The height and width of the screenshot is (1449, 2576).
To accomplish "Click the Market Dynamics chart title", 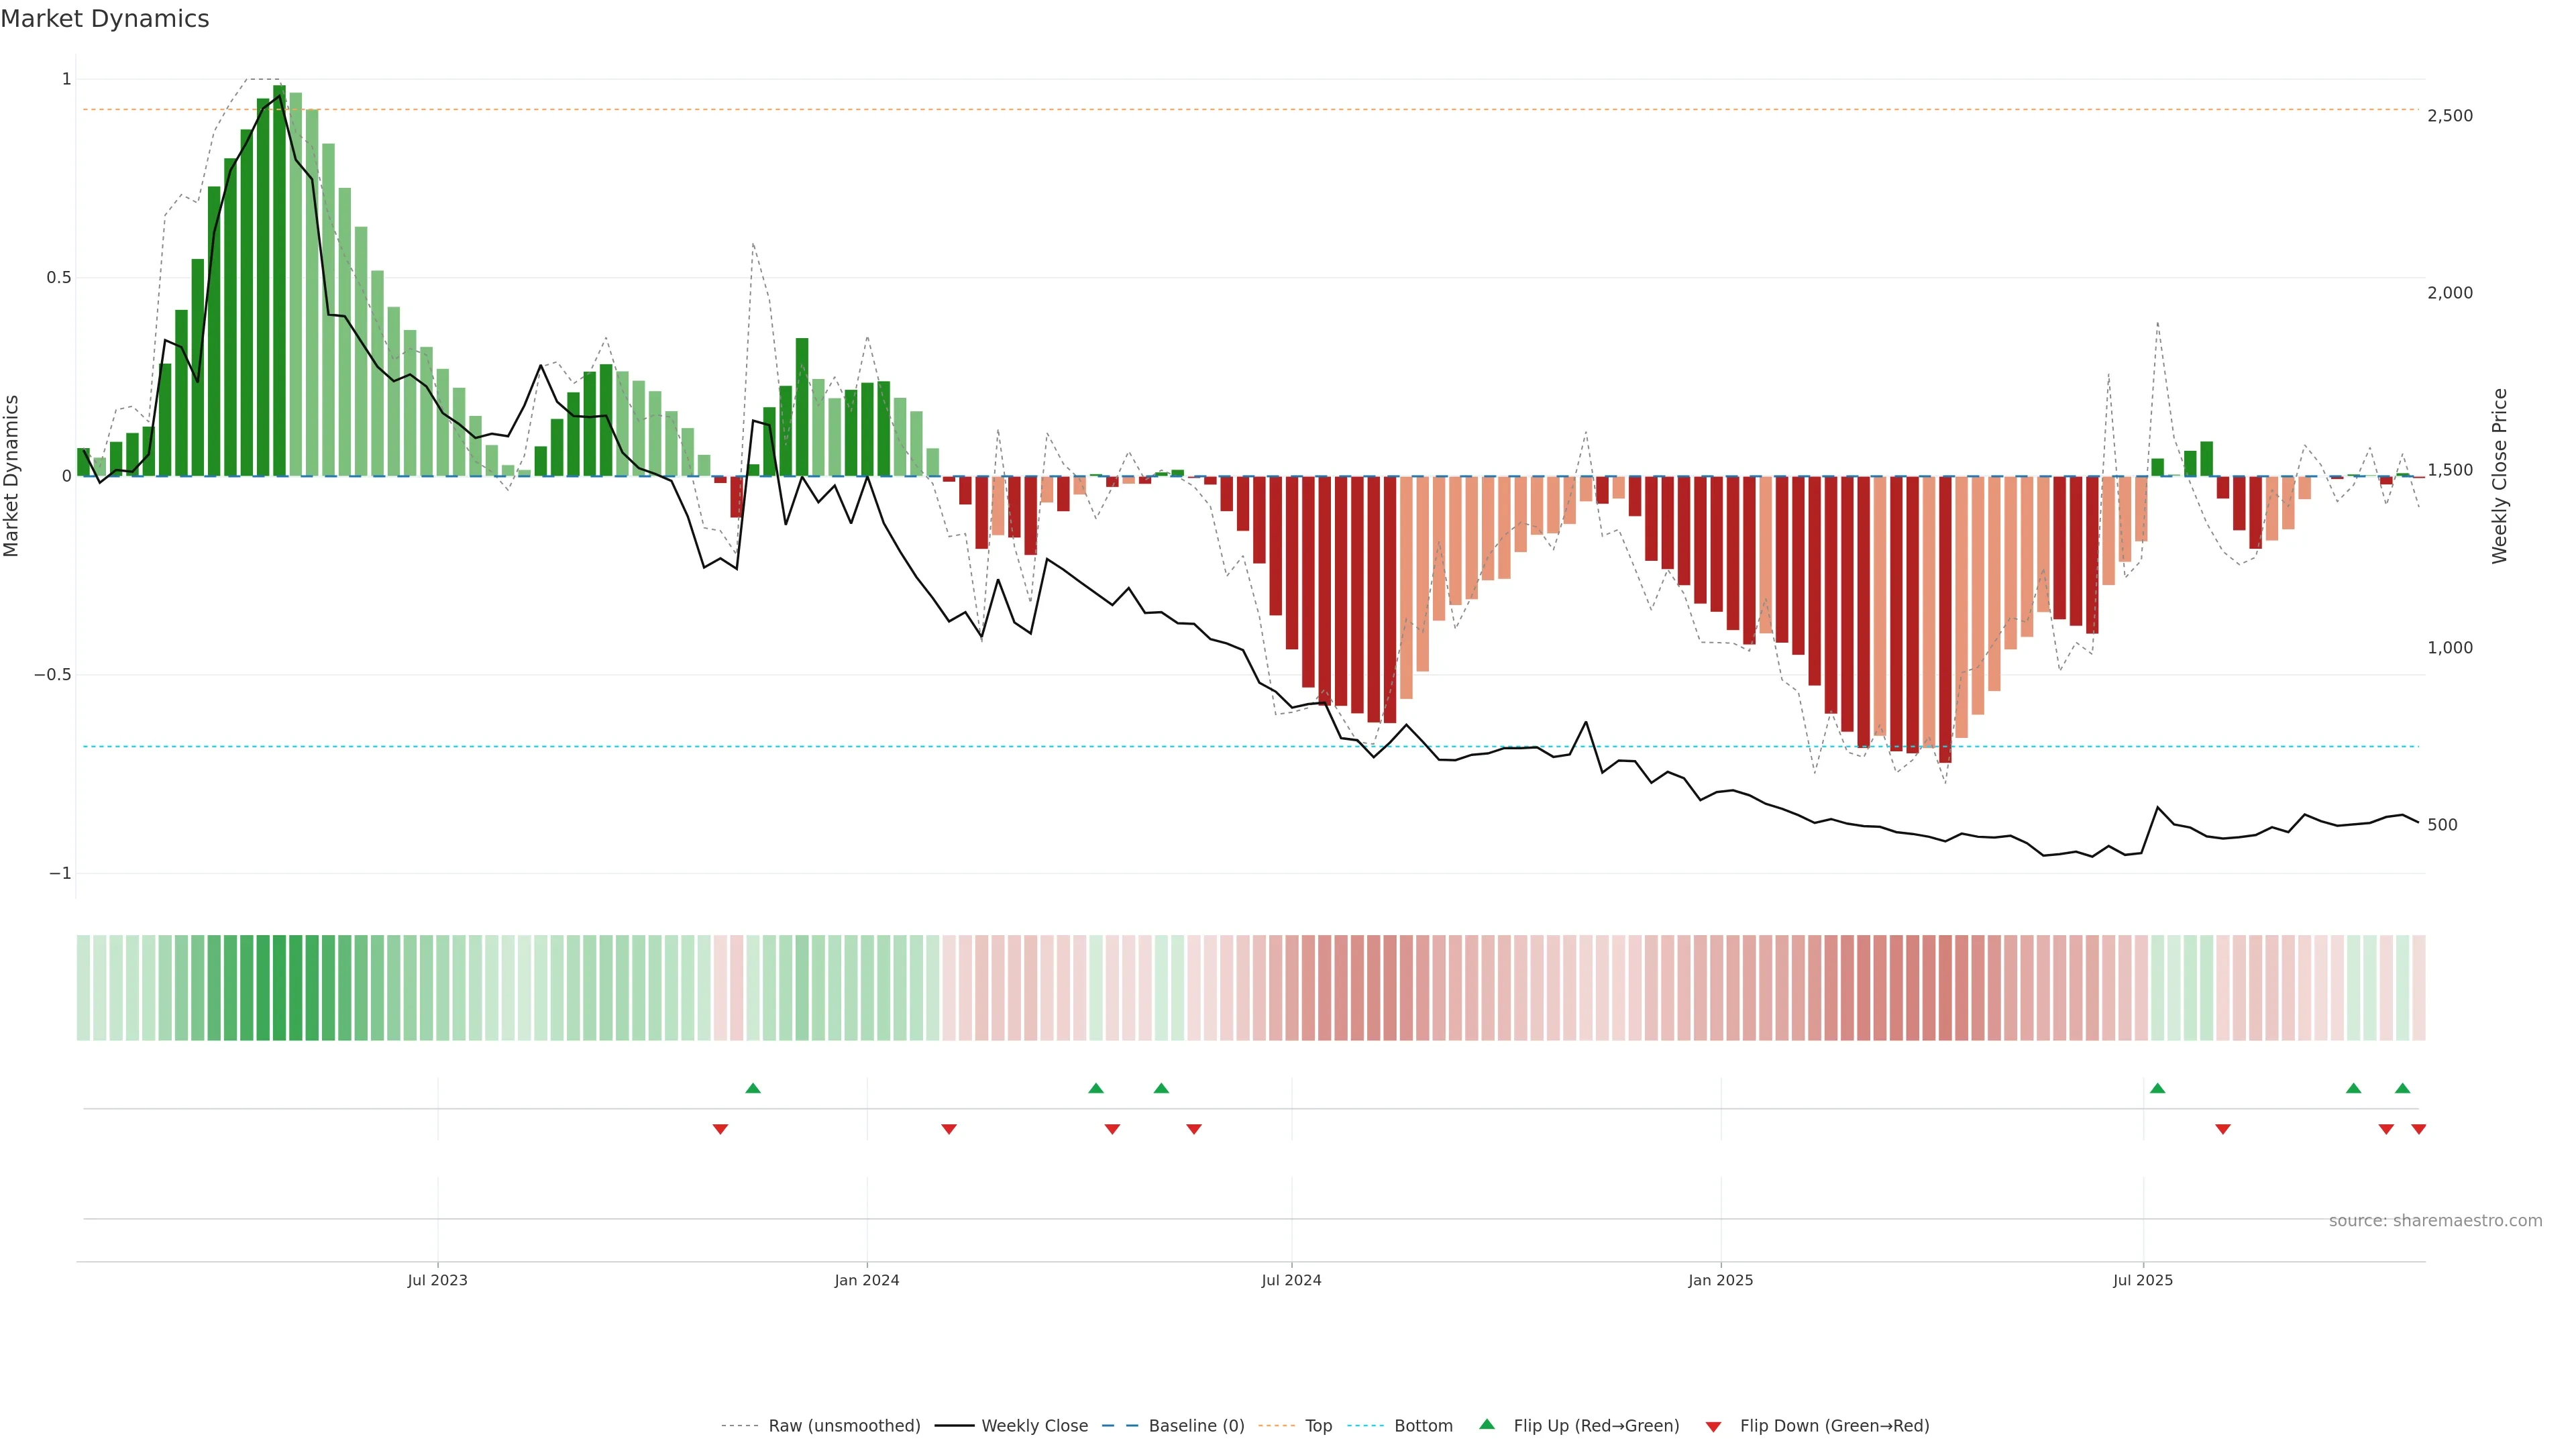I will (x=105, y=19).
